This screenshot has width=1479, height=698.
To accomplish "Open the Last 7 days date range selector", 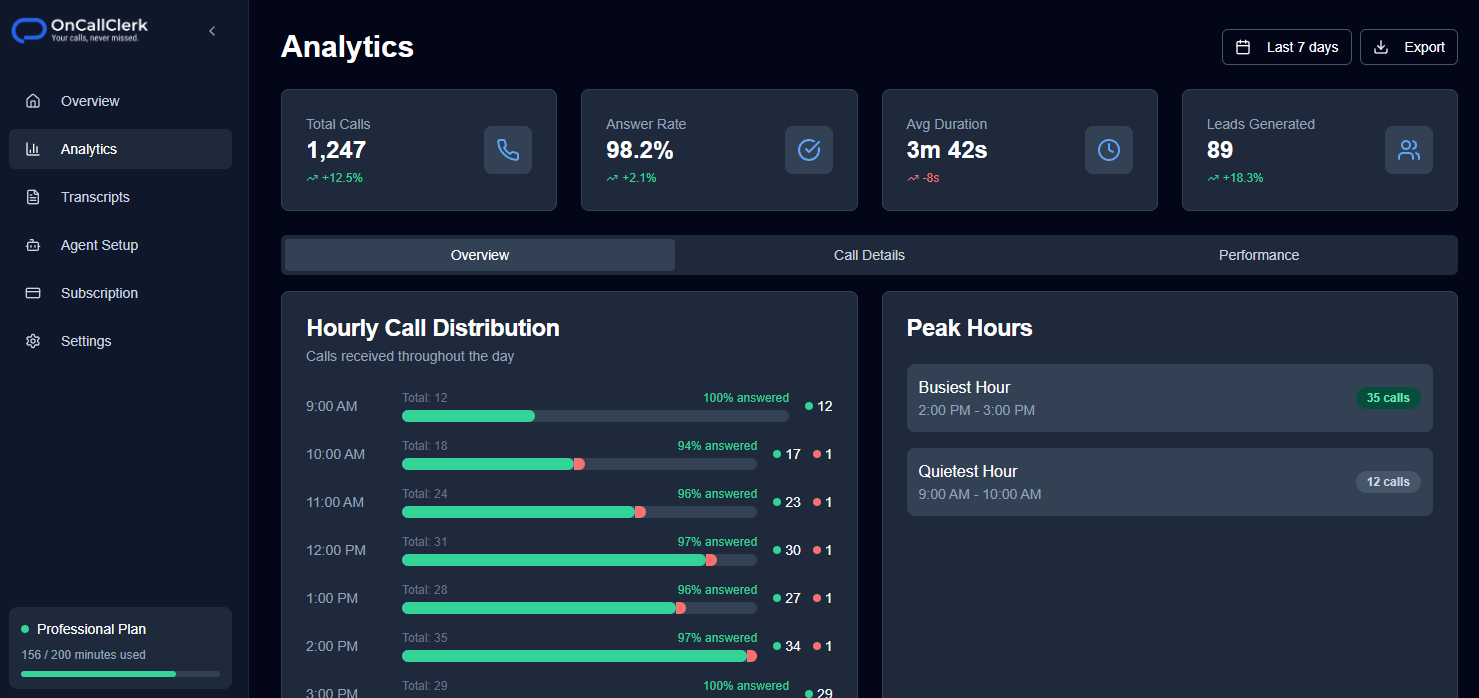I will 1286,46.
